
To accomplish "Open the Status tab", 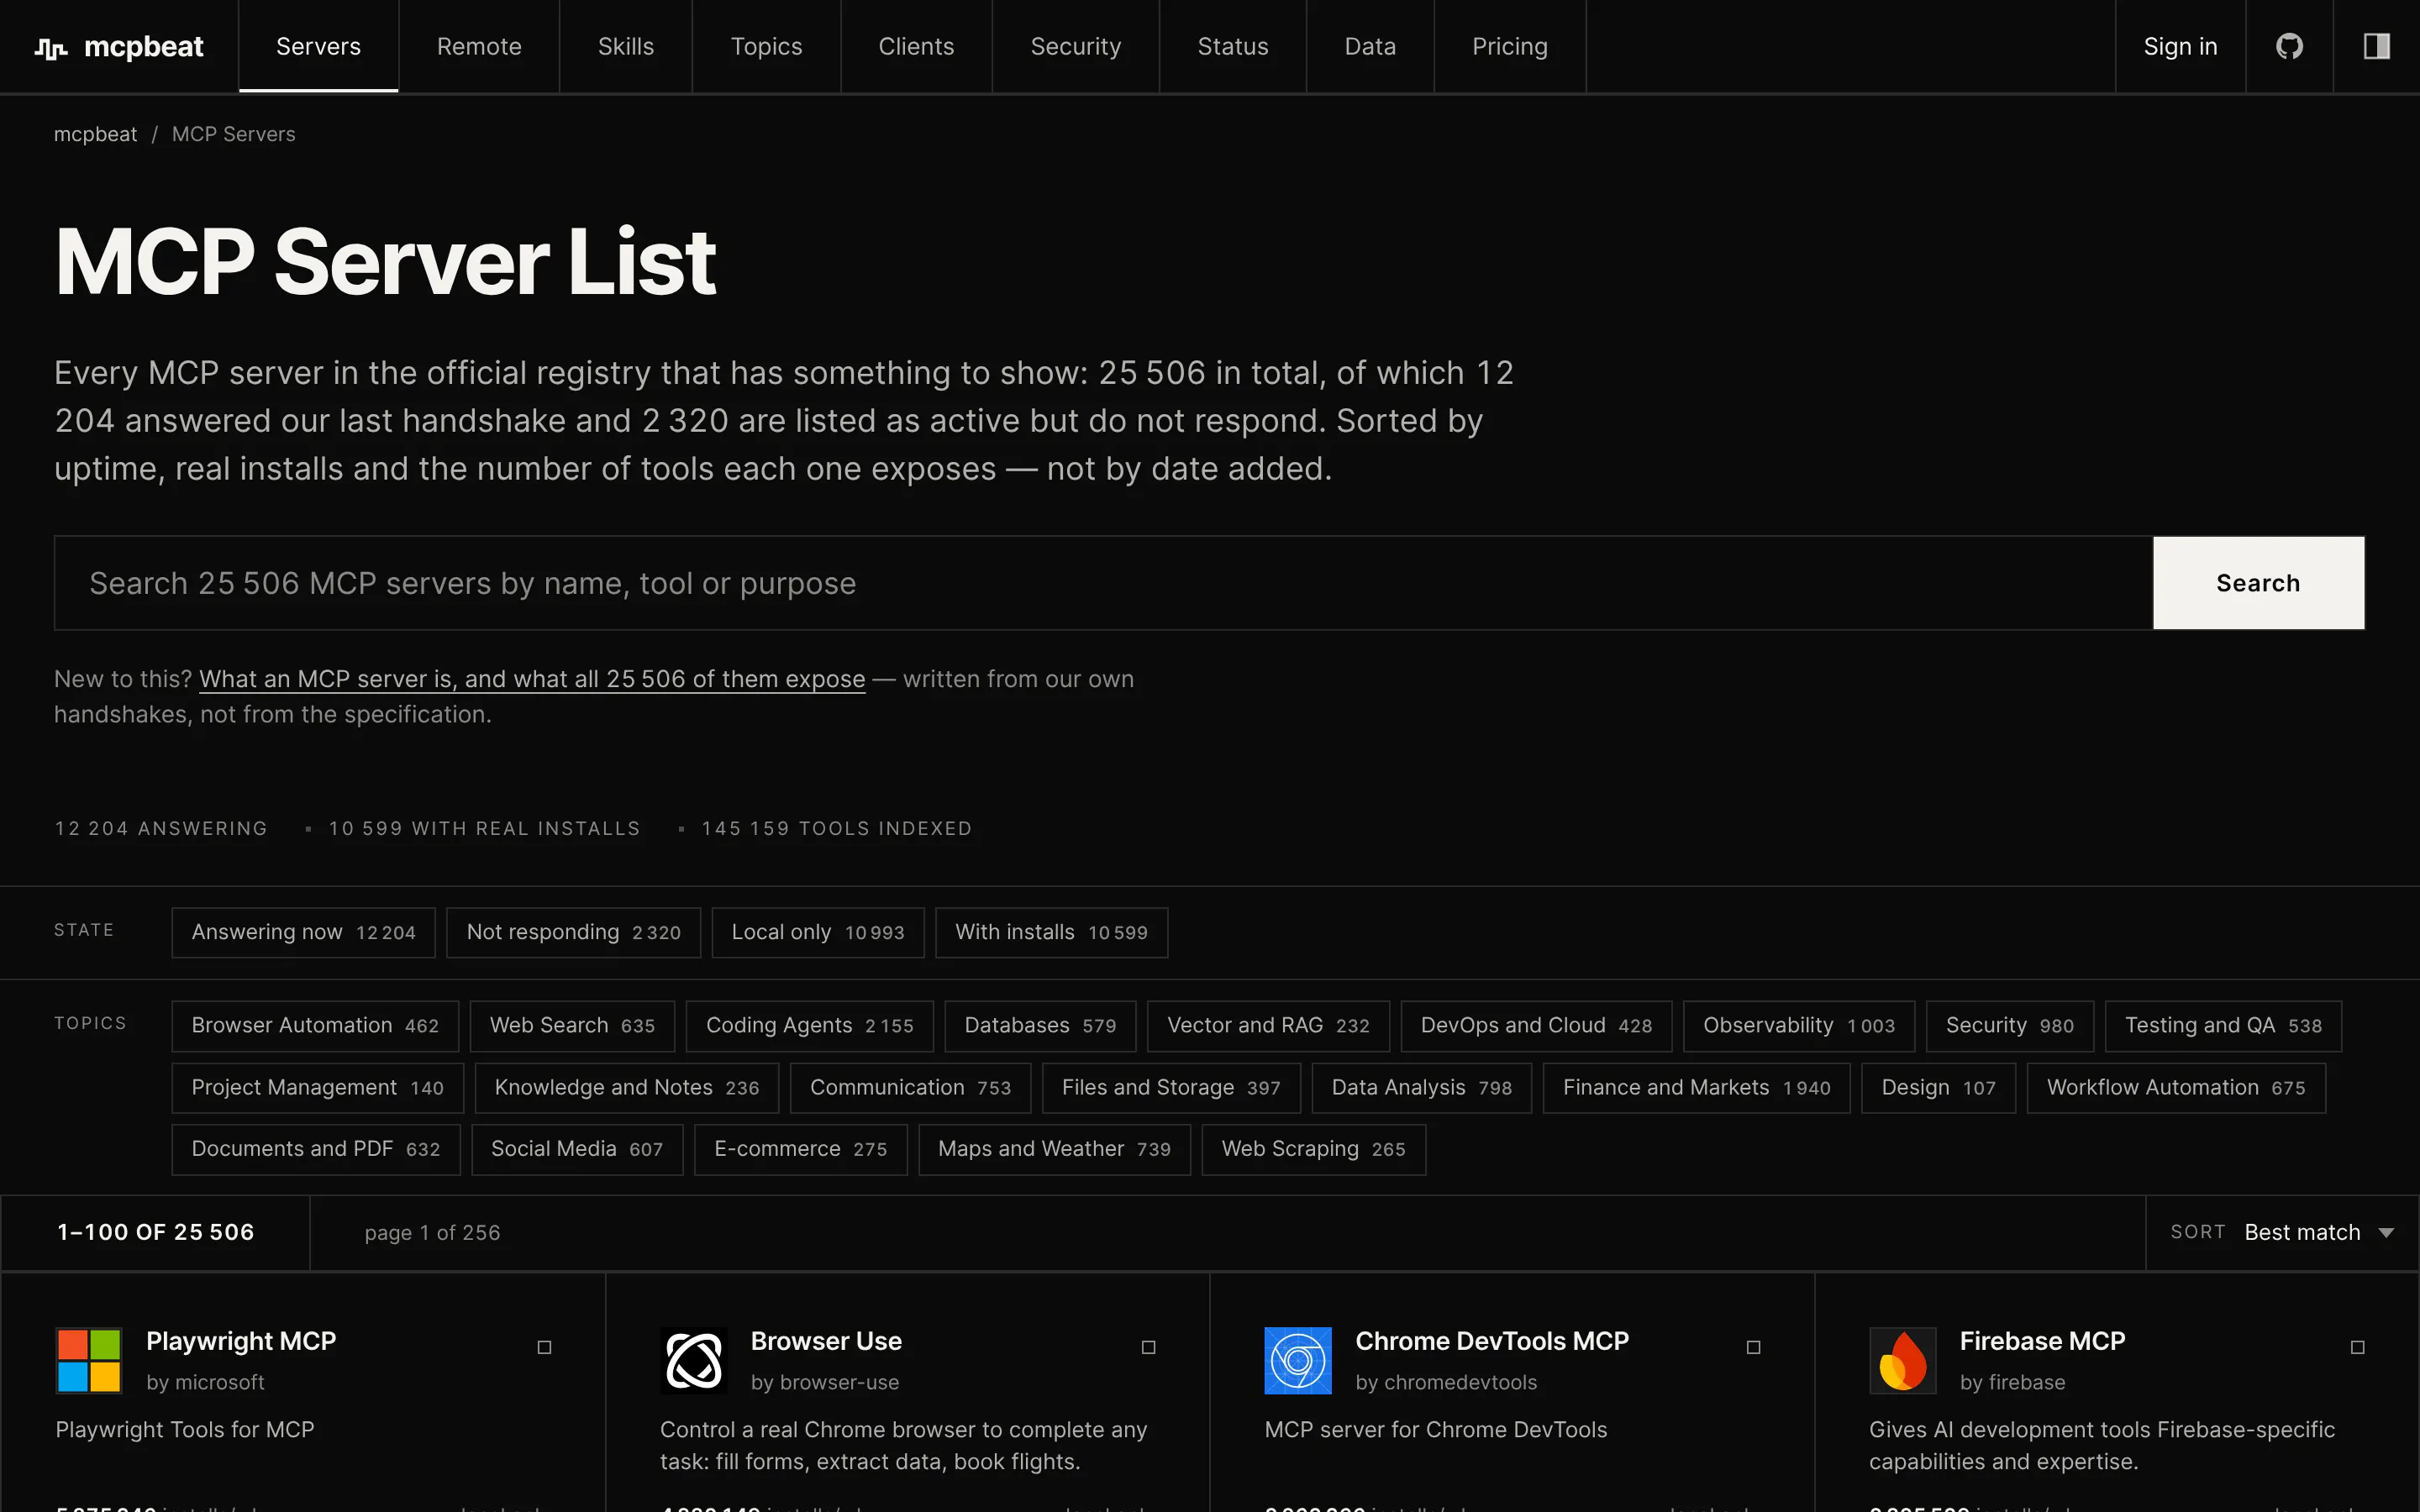I will pos(1233,47).
